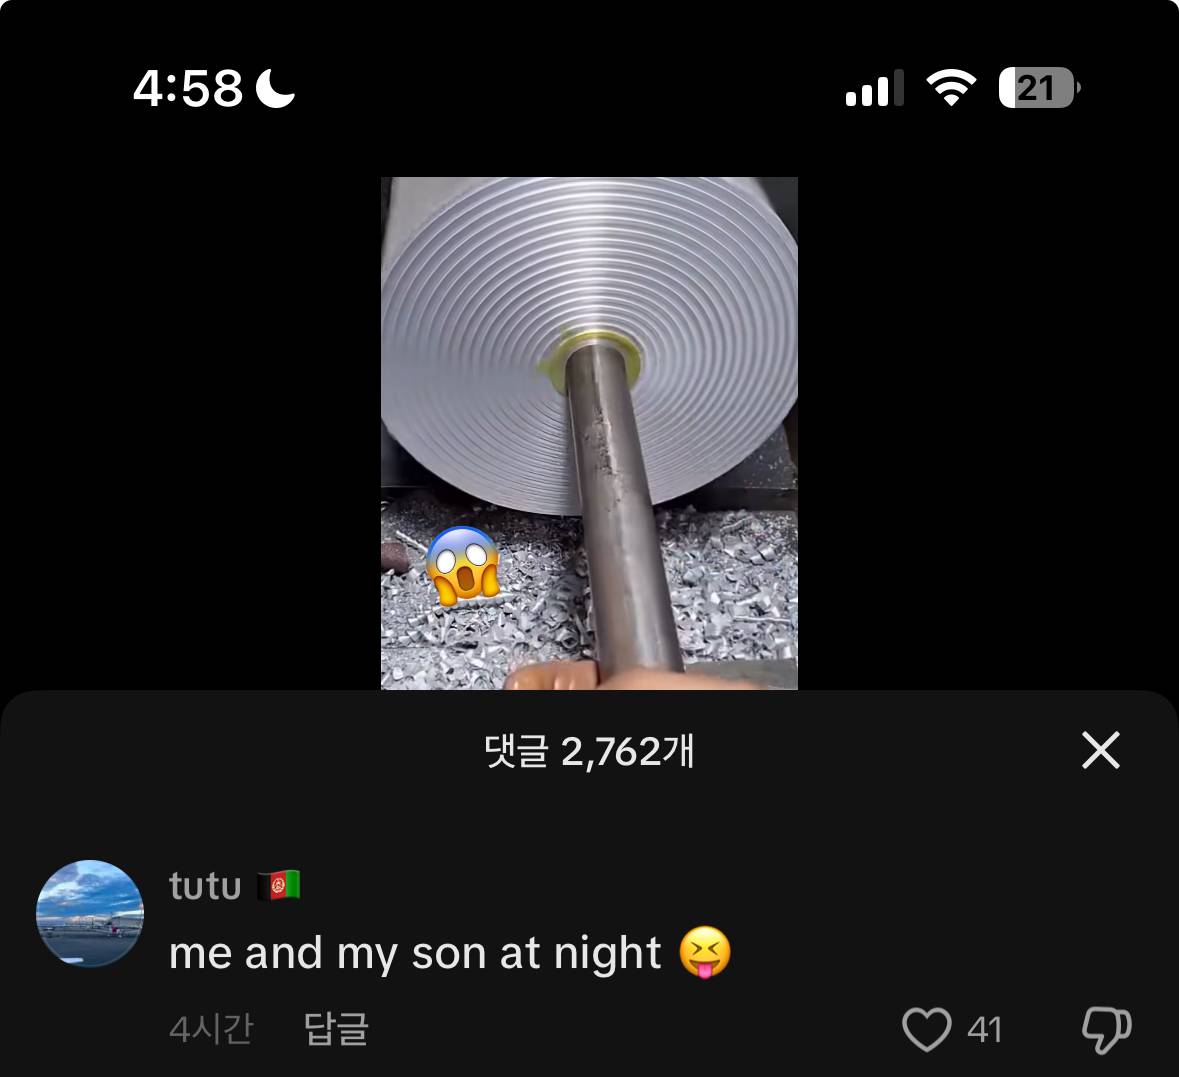Viewport: 1179px width, 1077px height.
Task: Tap the battery indicator showing 21
Action: coord(1039,88)
